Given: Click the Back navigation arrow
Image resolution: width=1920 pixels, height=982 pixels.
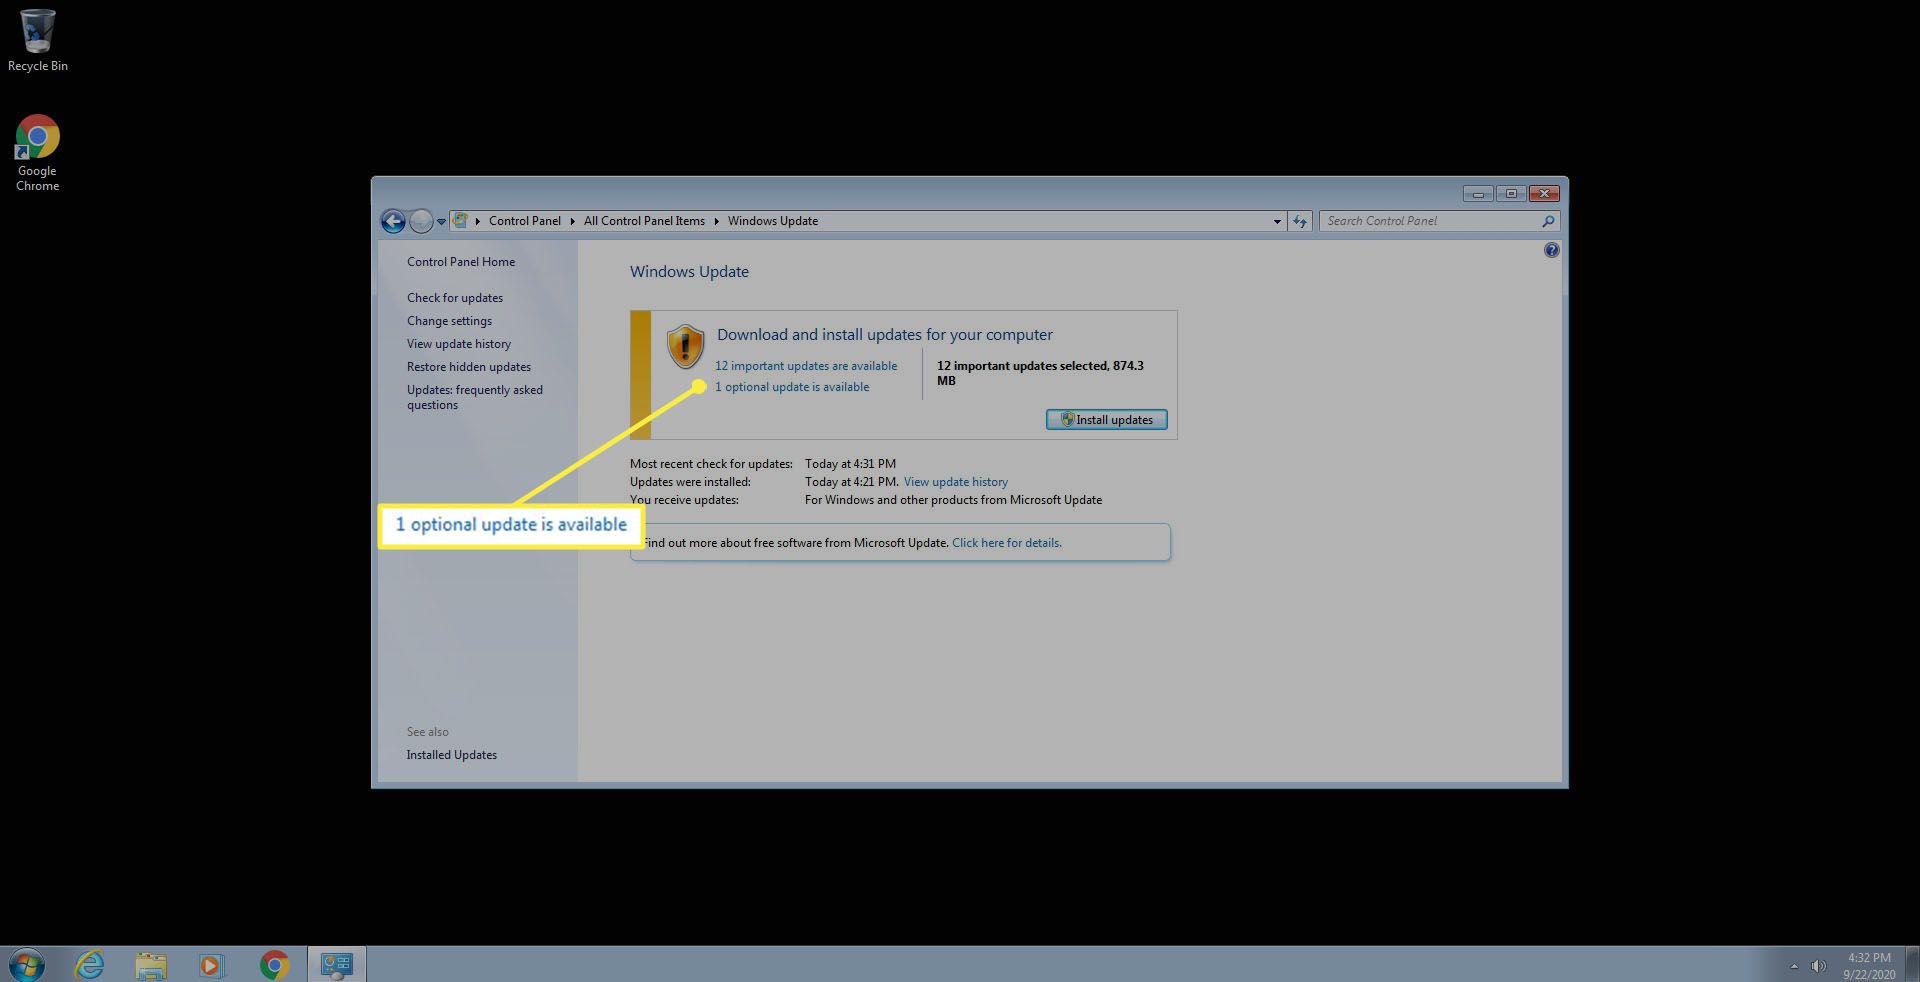Looking at the screenshot, I should pos(393,221).
